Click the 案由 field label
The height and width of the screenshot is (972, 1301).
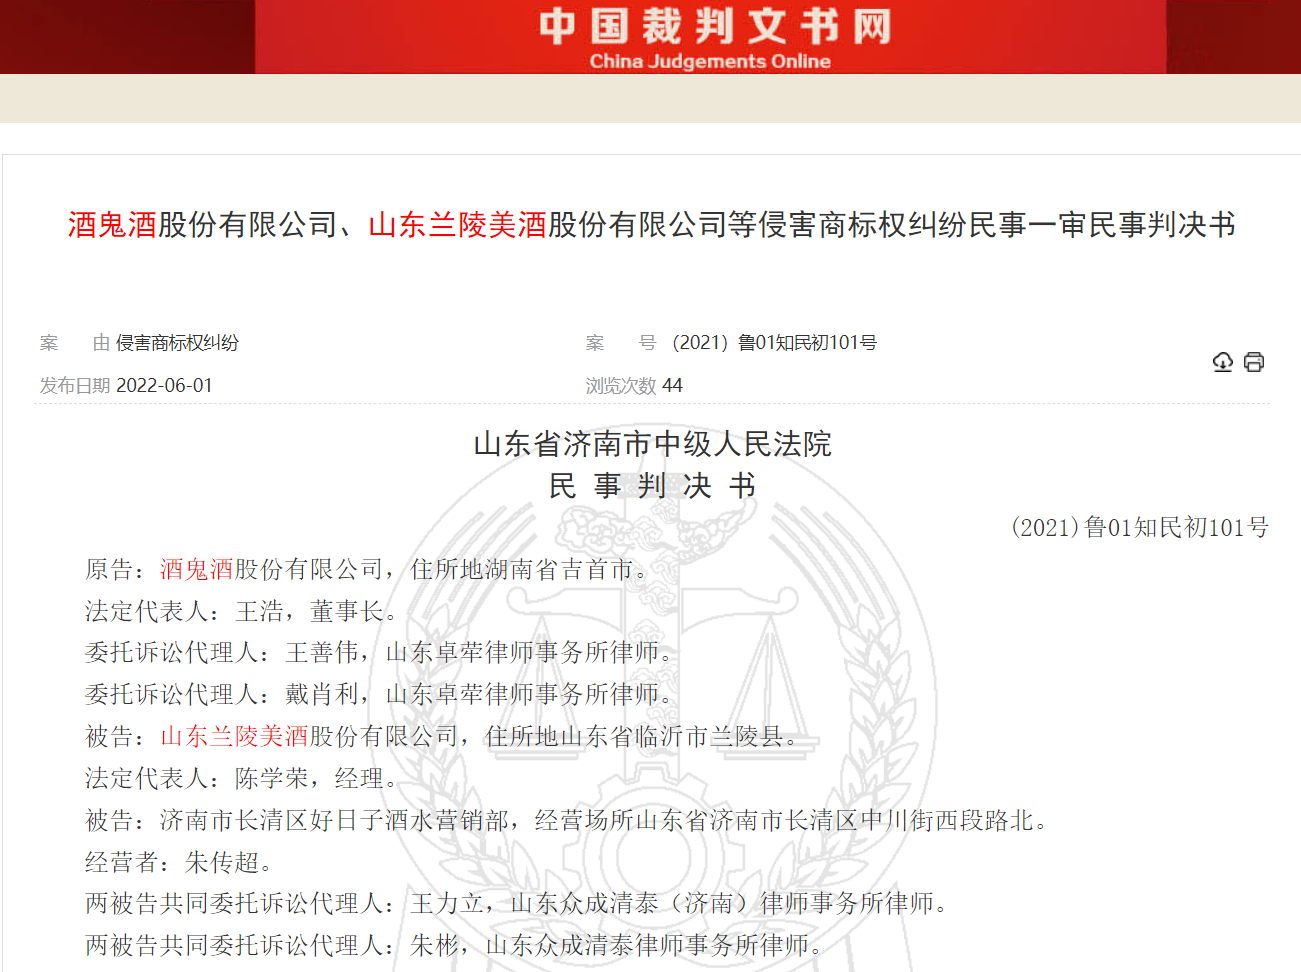coord(75,343)
